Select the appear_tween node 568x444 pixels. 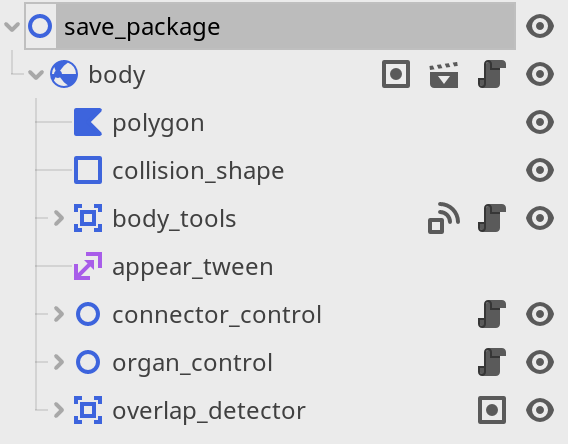[193, 267]
